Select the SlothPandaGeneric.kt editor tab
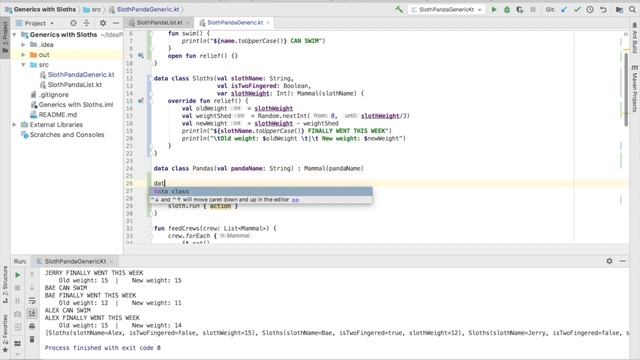Screen dimensions: 640x360 click(x=235, y=22)
